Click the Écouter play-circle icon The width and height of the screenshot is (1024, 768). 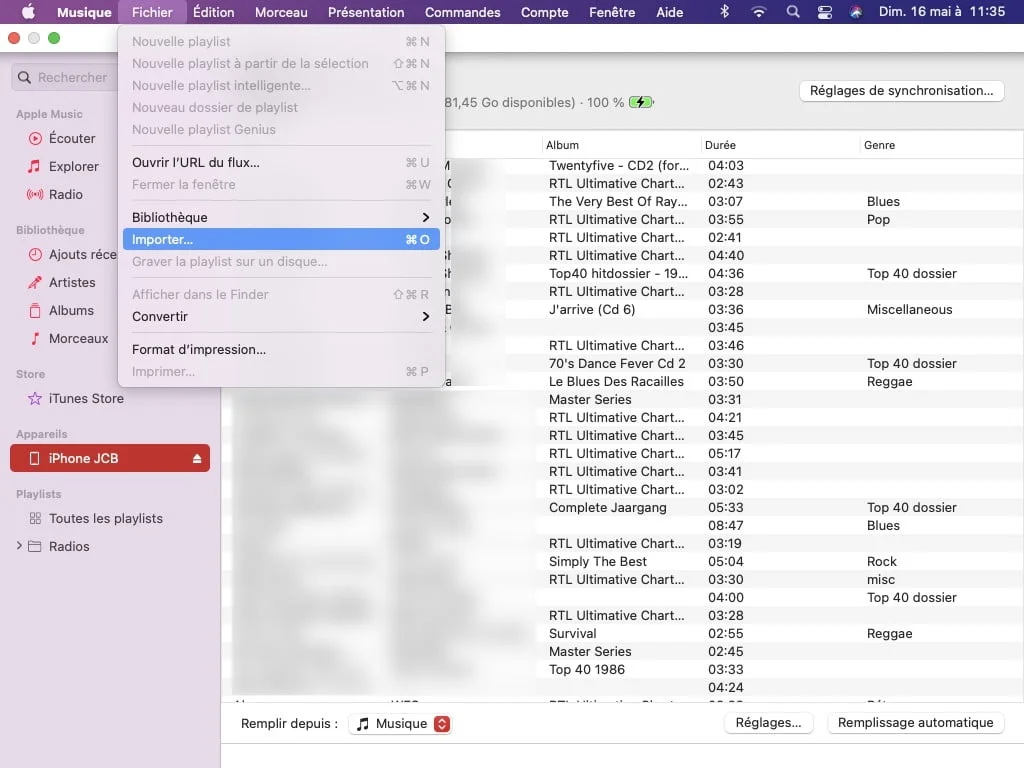coord(35,138)
